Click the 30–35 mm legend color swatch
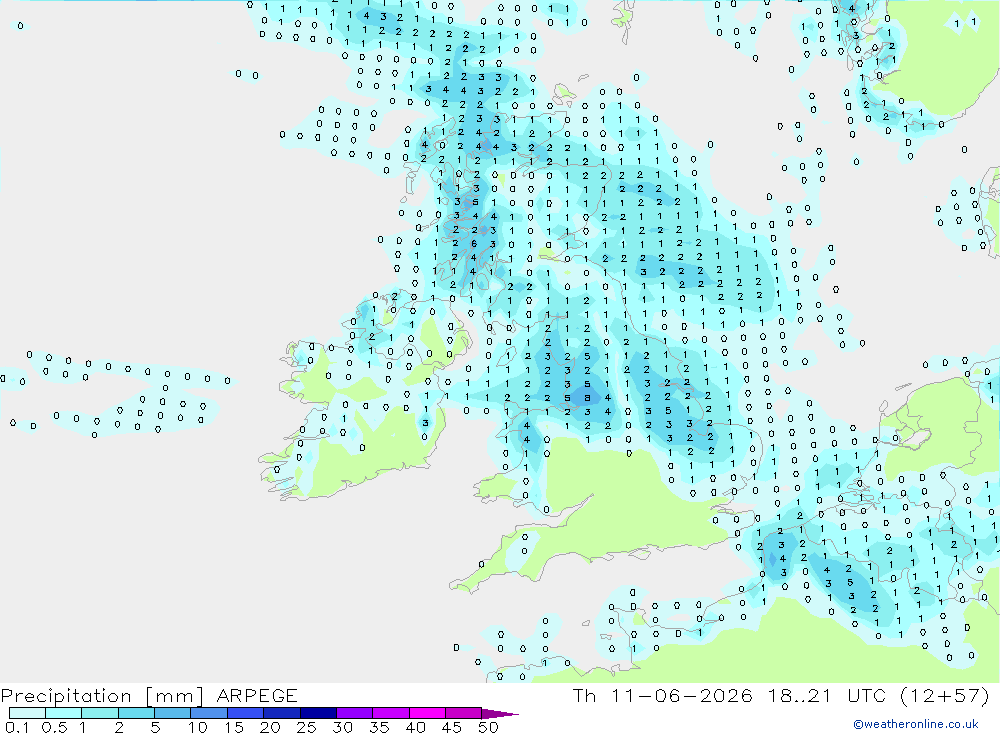Screen dimensions: 1000x733 click(354, 713)
